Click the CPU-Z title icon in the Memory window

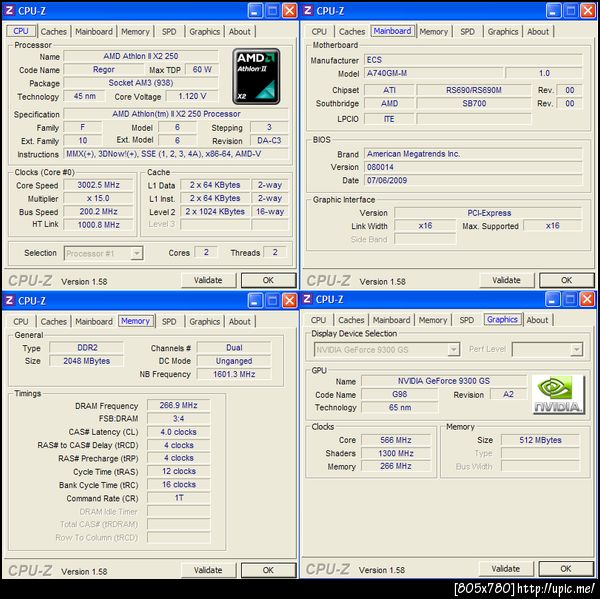coord(9,300)
